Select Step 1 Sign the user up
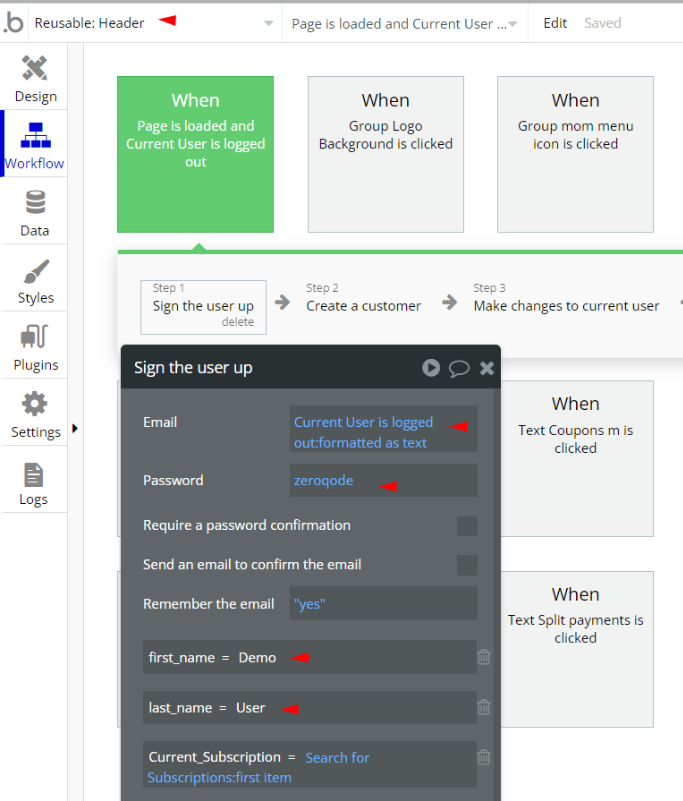The image size is (683, 801). 203,305
